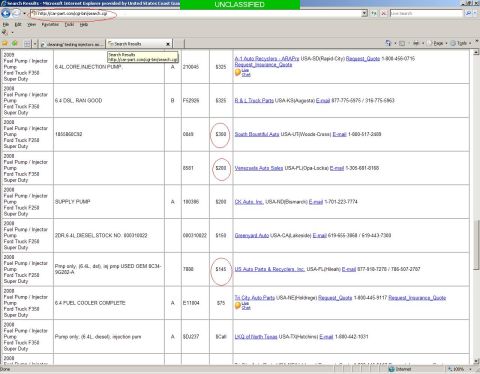
Task: Refresh the page with the Refresh icon
Action: pyautogui.click(x=374, y=13)
